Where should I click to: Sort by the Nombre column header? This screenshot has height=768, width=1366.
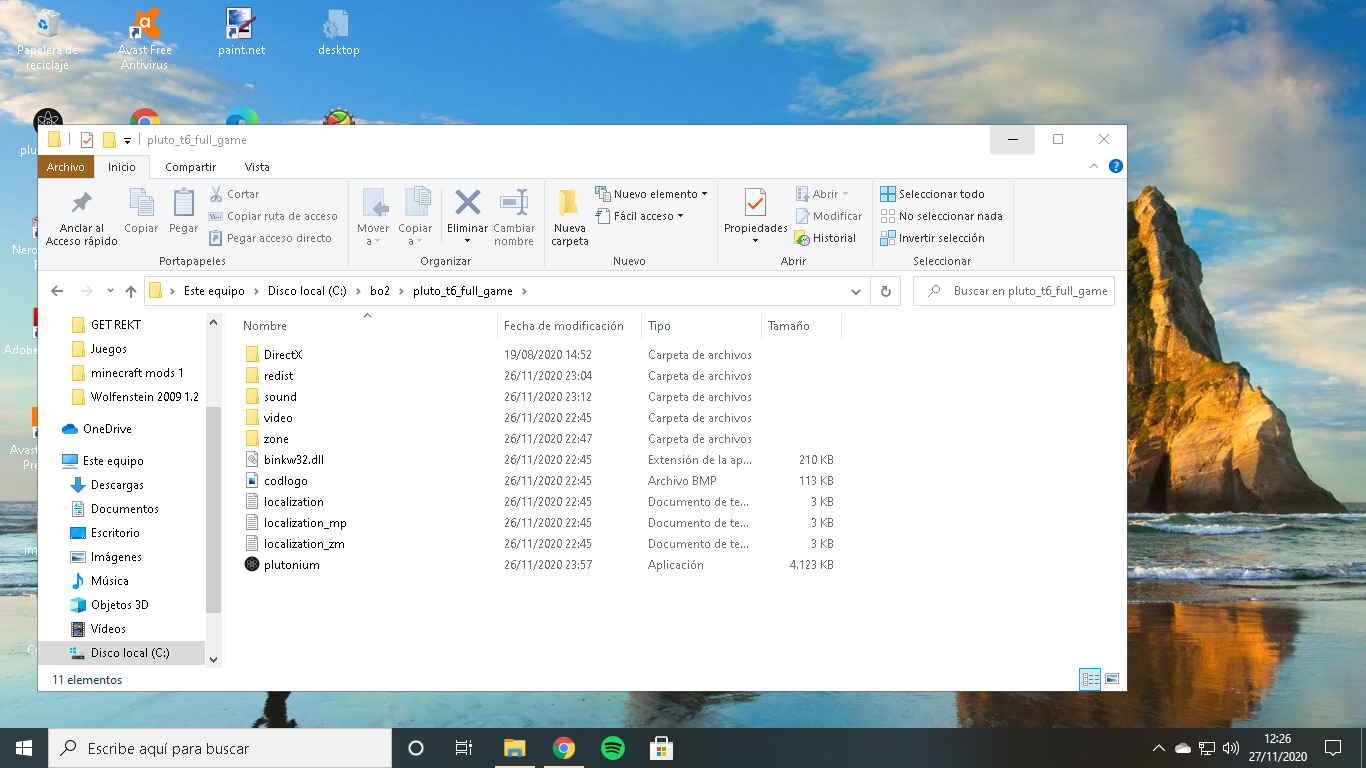pyautogui.click(x=265, y=326)
